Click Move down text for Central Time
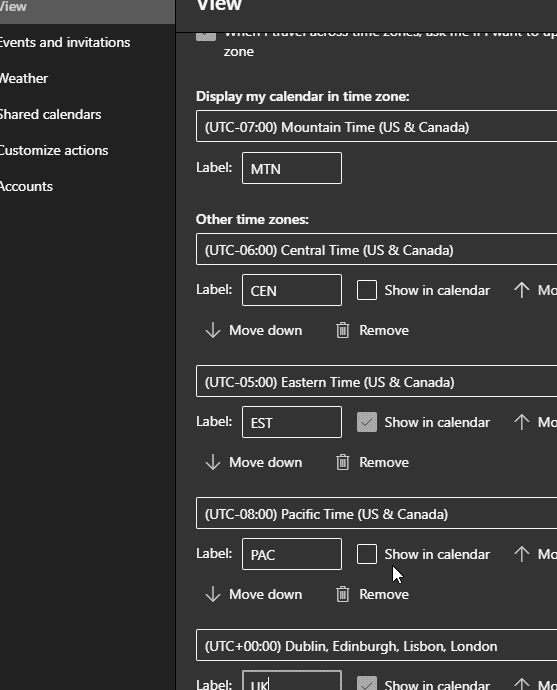The width and height of the screenshot is (557, 690). pyautogui.click(x=266, y=330)
